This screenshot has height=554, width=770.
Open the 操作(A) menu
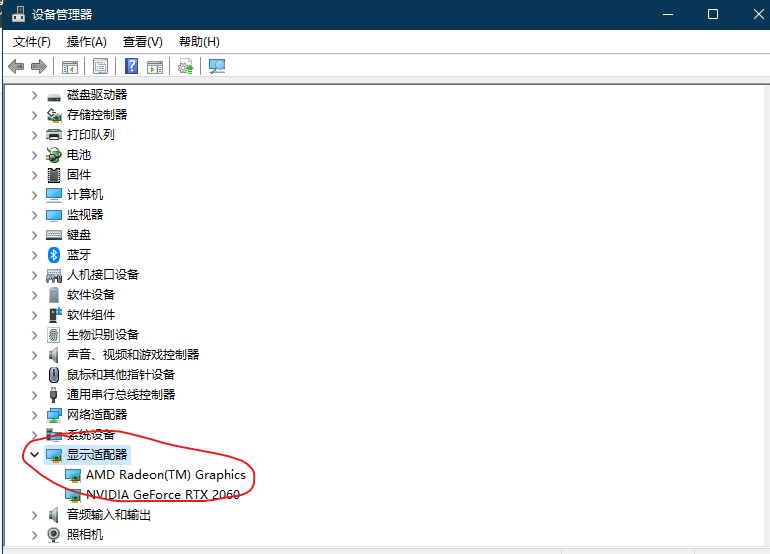(86, 42)
